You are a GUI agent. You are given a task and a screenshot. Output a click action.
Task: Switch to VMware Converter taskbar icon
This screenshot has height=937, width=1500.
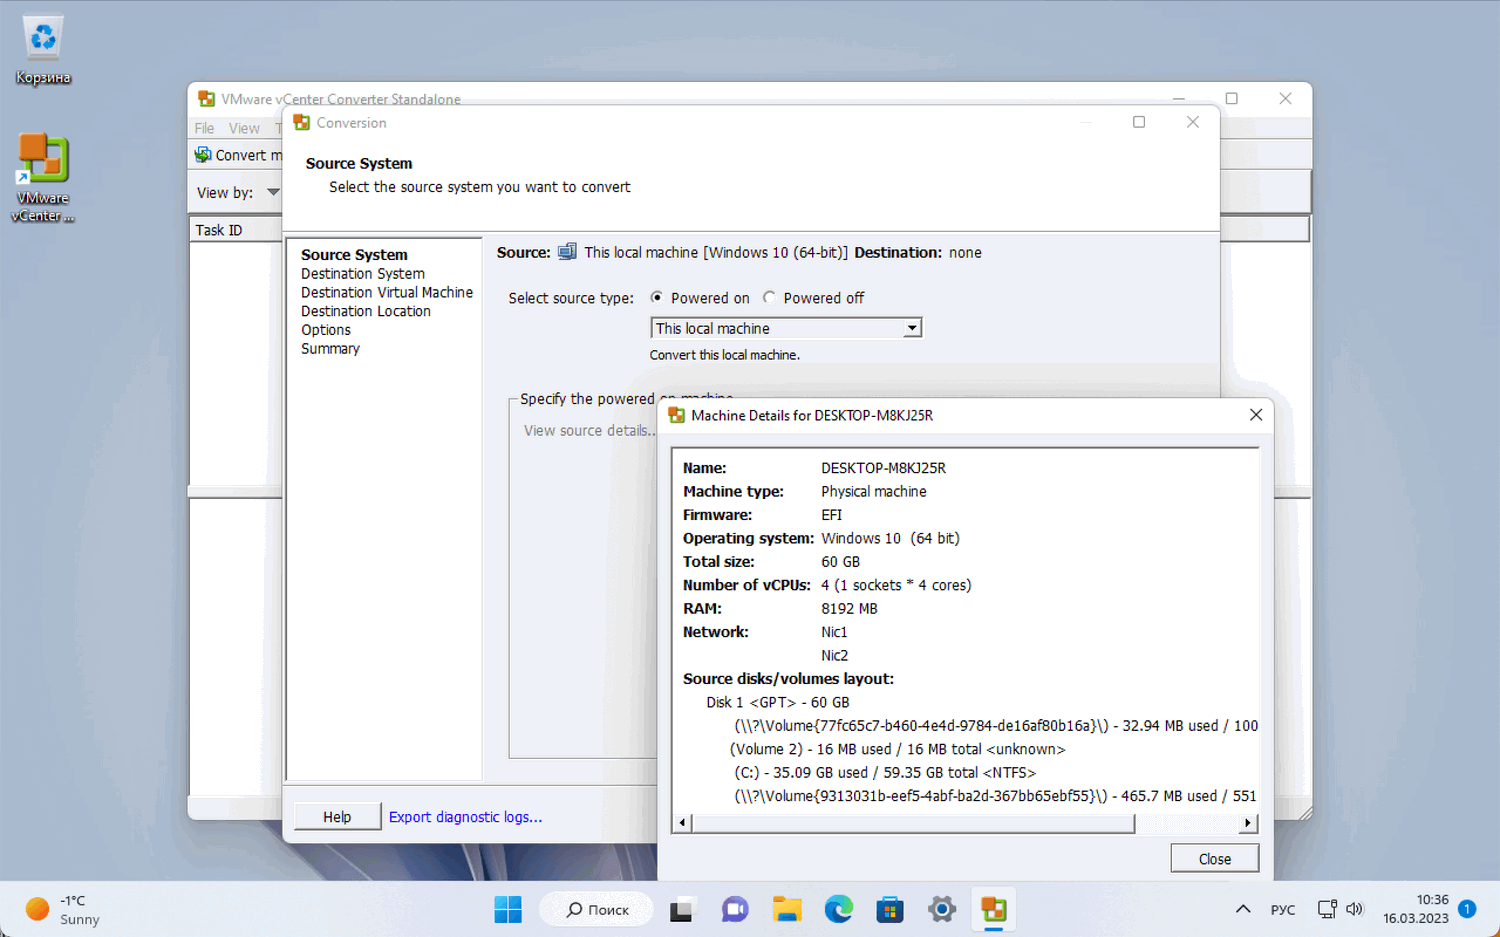click(994, 910)
